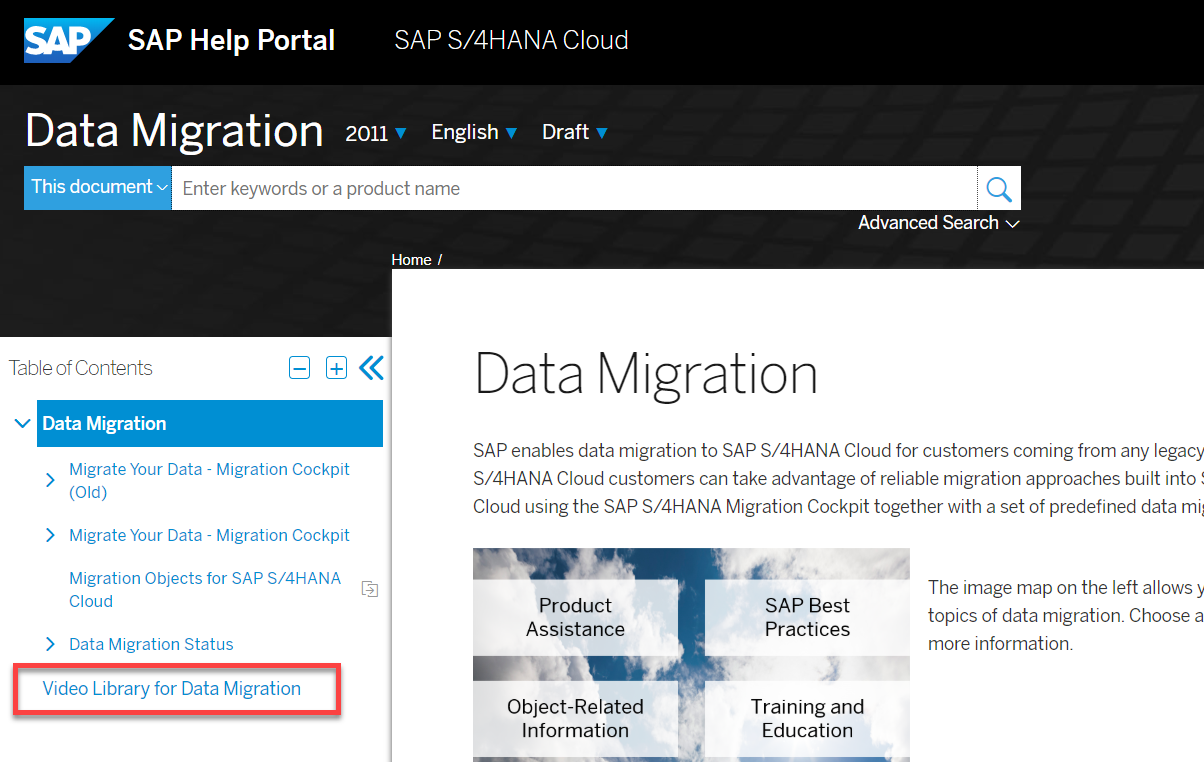Open Video Library for Data Migration
The image size is (1204, 762).
[171, 689]
